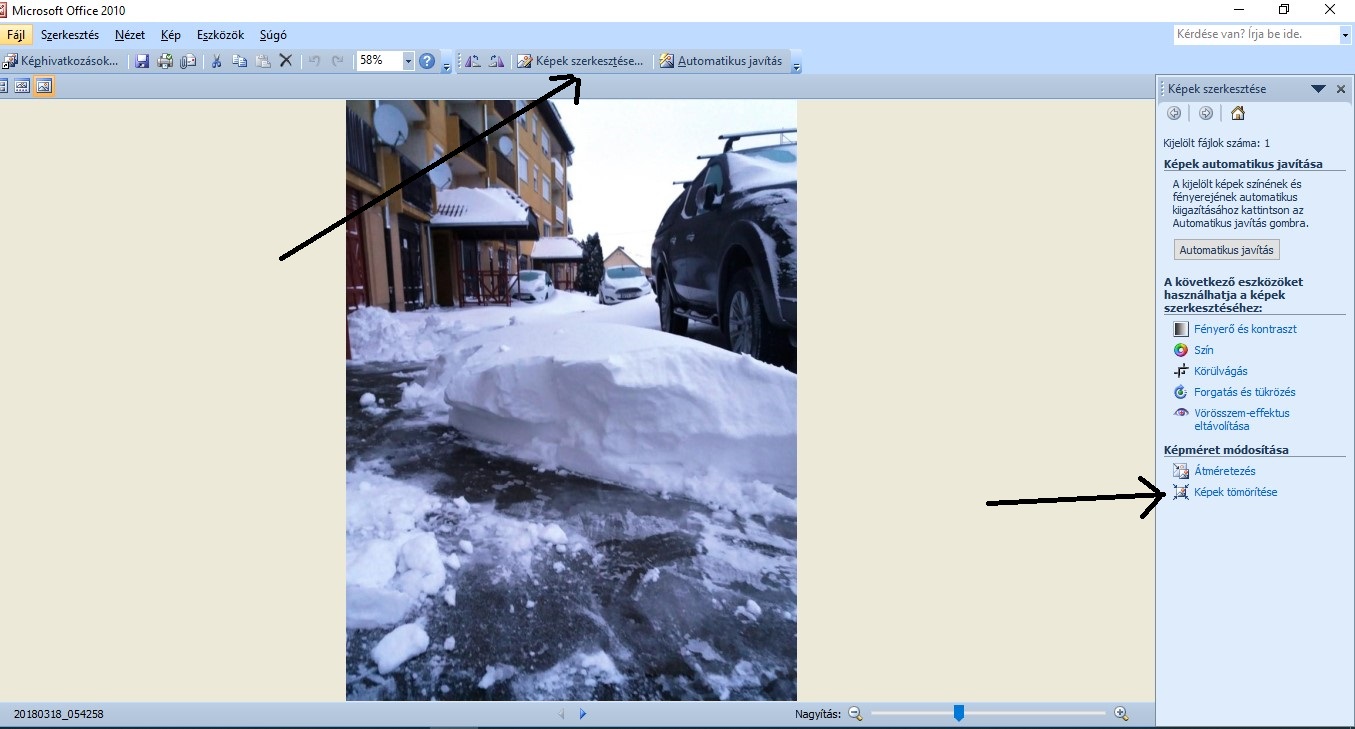Open the Képek szerkesztése pane title dropdown arrow
Viewport: 1355px width, 729px height.
click(x=1318, y=89)
